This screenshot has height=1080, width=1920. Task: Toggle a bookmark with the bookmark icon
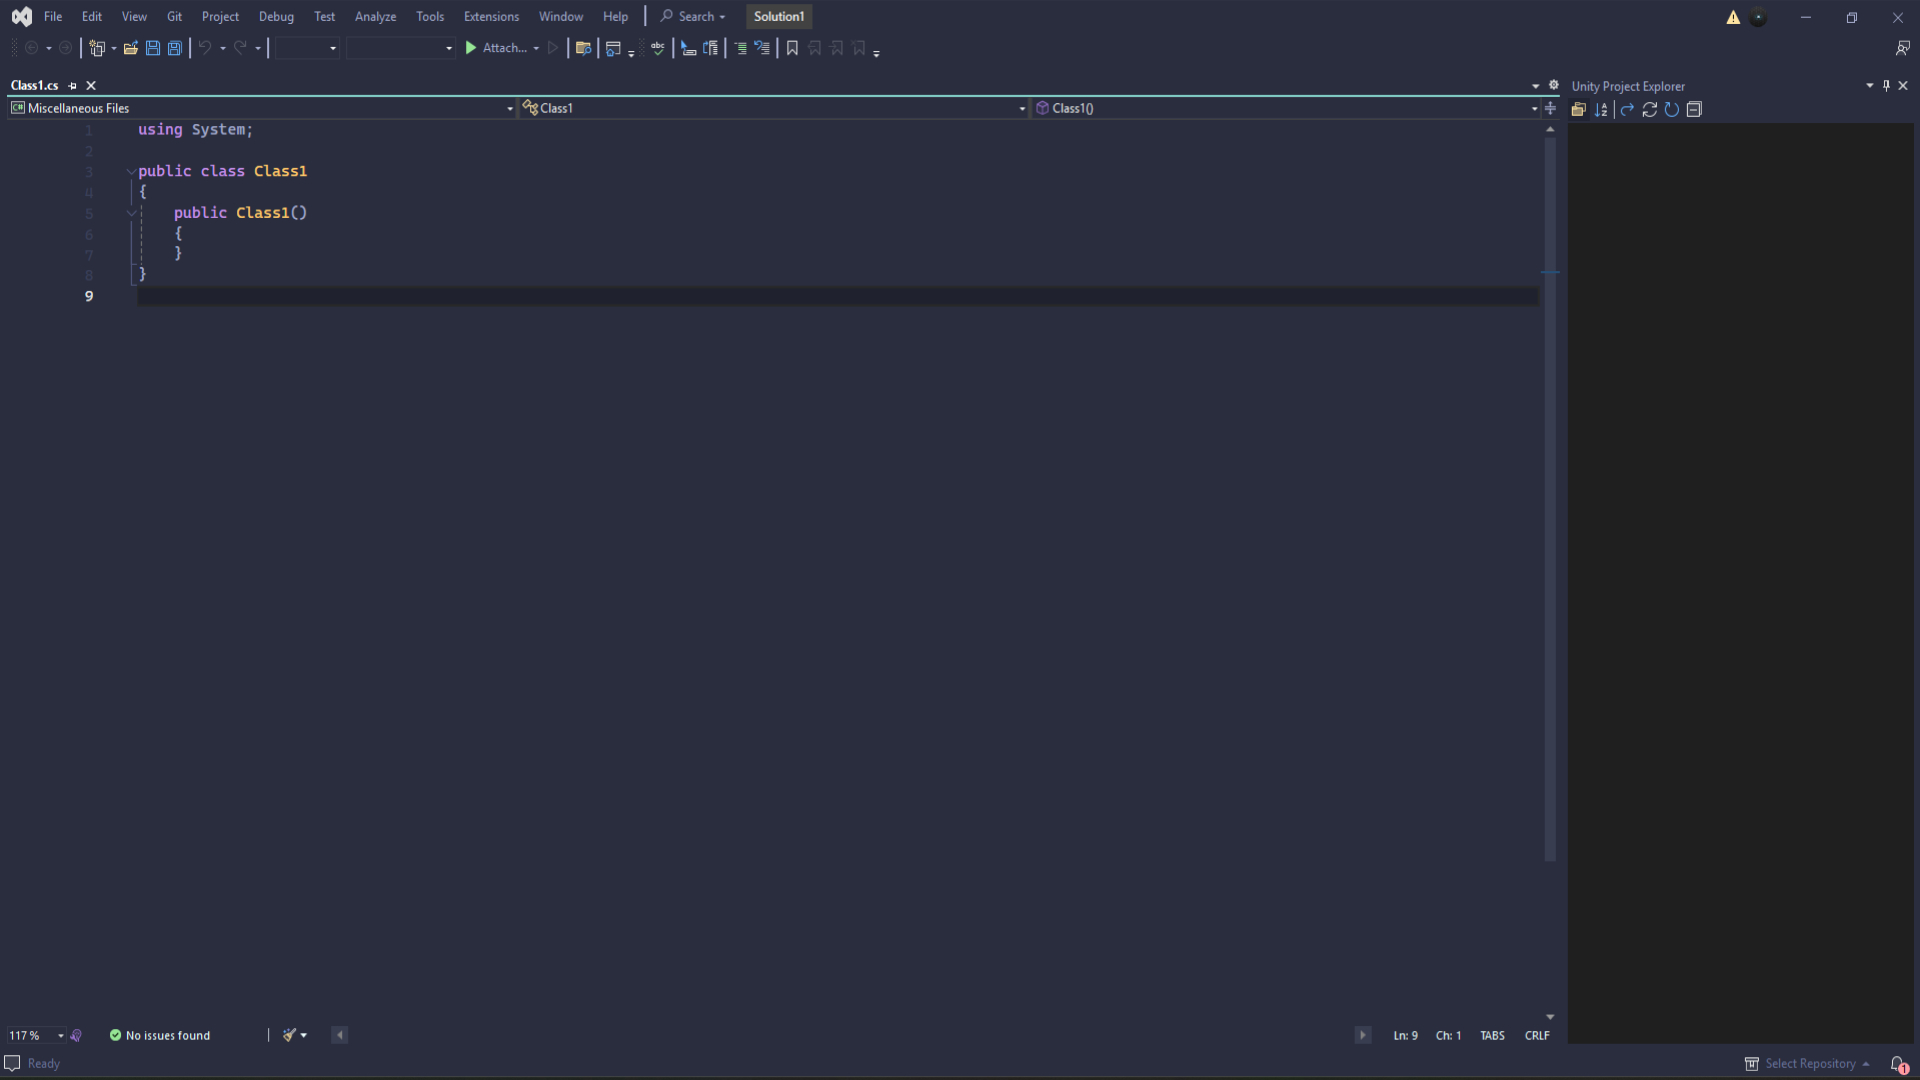coord(791,48)
